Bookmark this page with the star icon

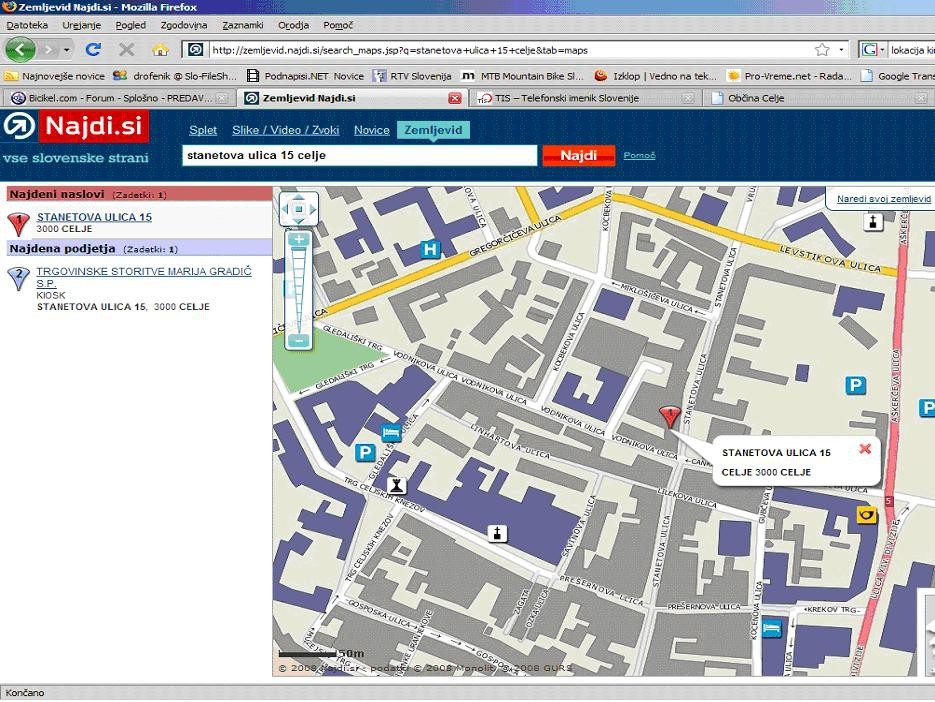coord(822,50)
